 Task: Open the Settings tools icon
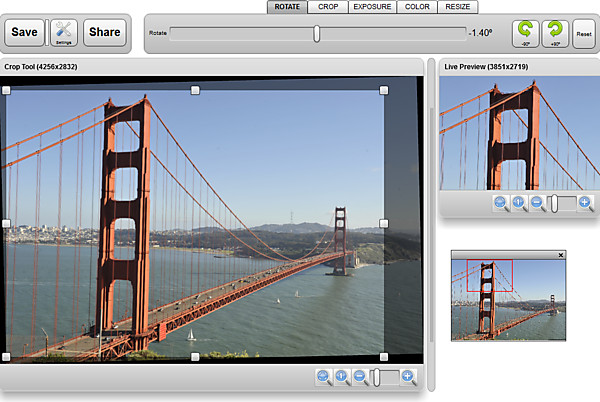(x=64, y=32)
